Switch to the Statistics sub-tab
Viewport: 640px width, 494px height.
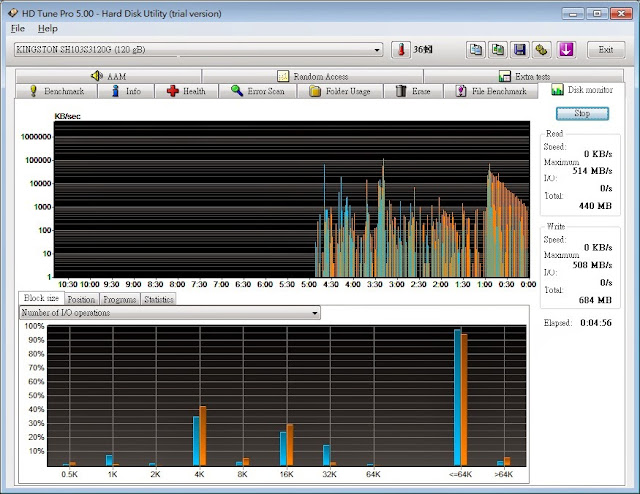tap(159, 299)
